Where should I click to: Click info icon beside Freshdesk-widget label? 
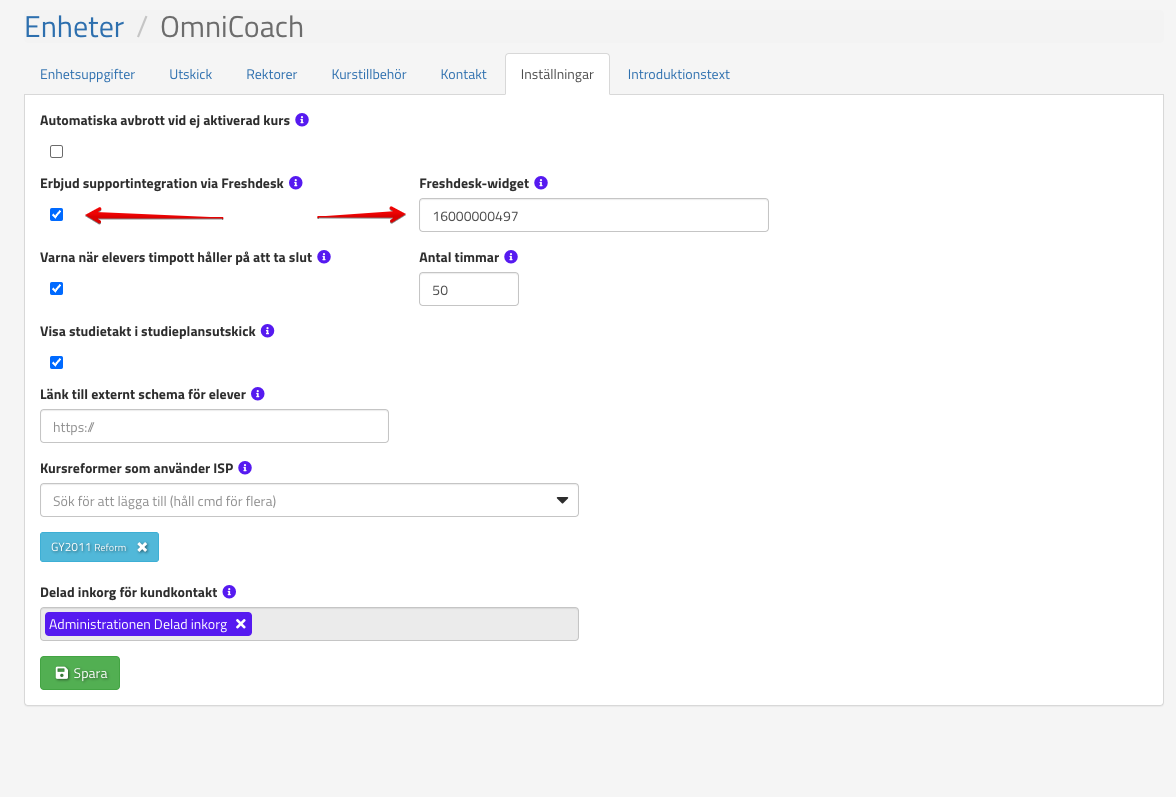click(x=541, y=183)
